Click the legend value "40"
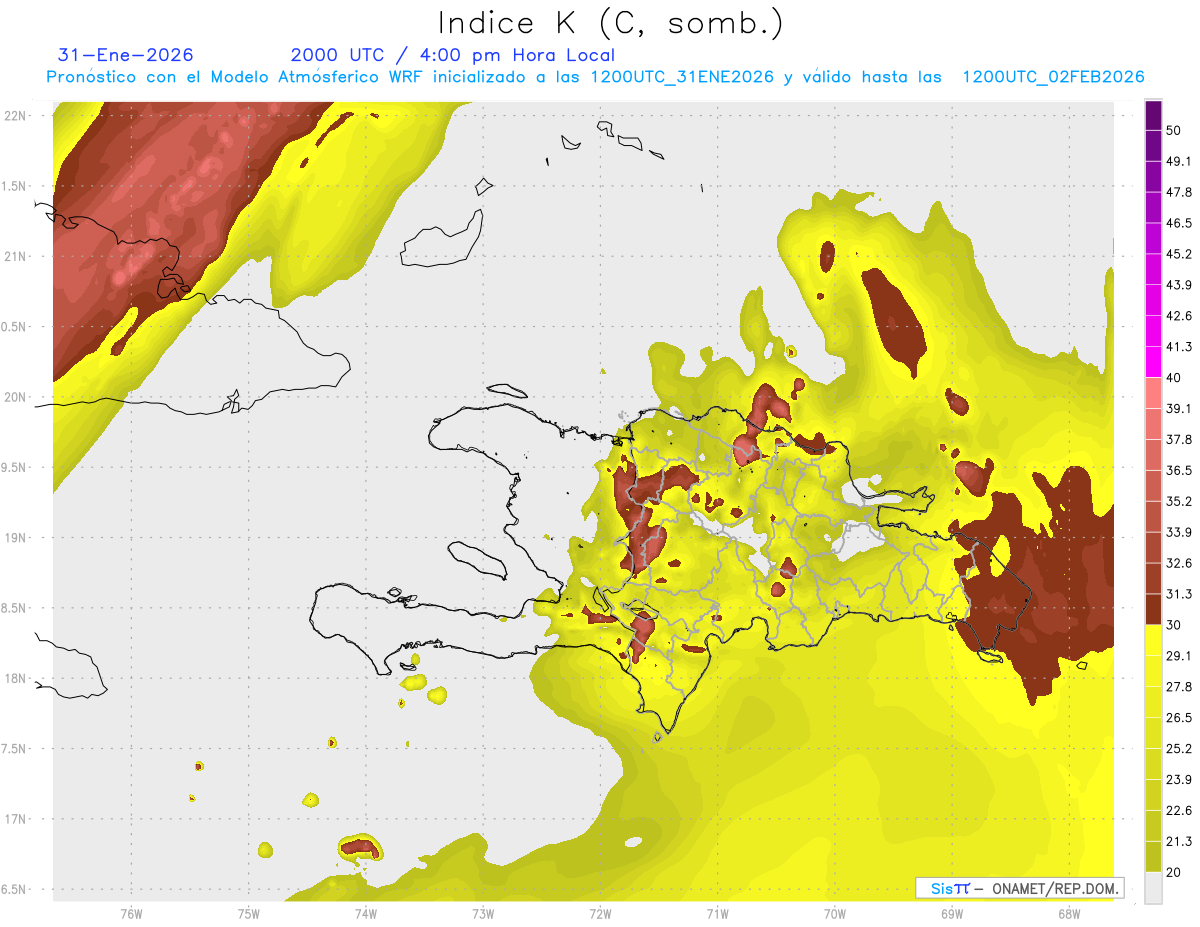 coord(1174,378)
